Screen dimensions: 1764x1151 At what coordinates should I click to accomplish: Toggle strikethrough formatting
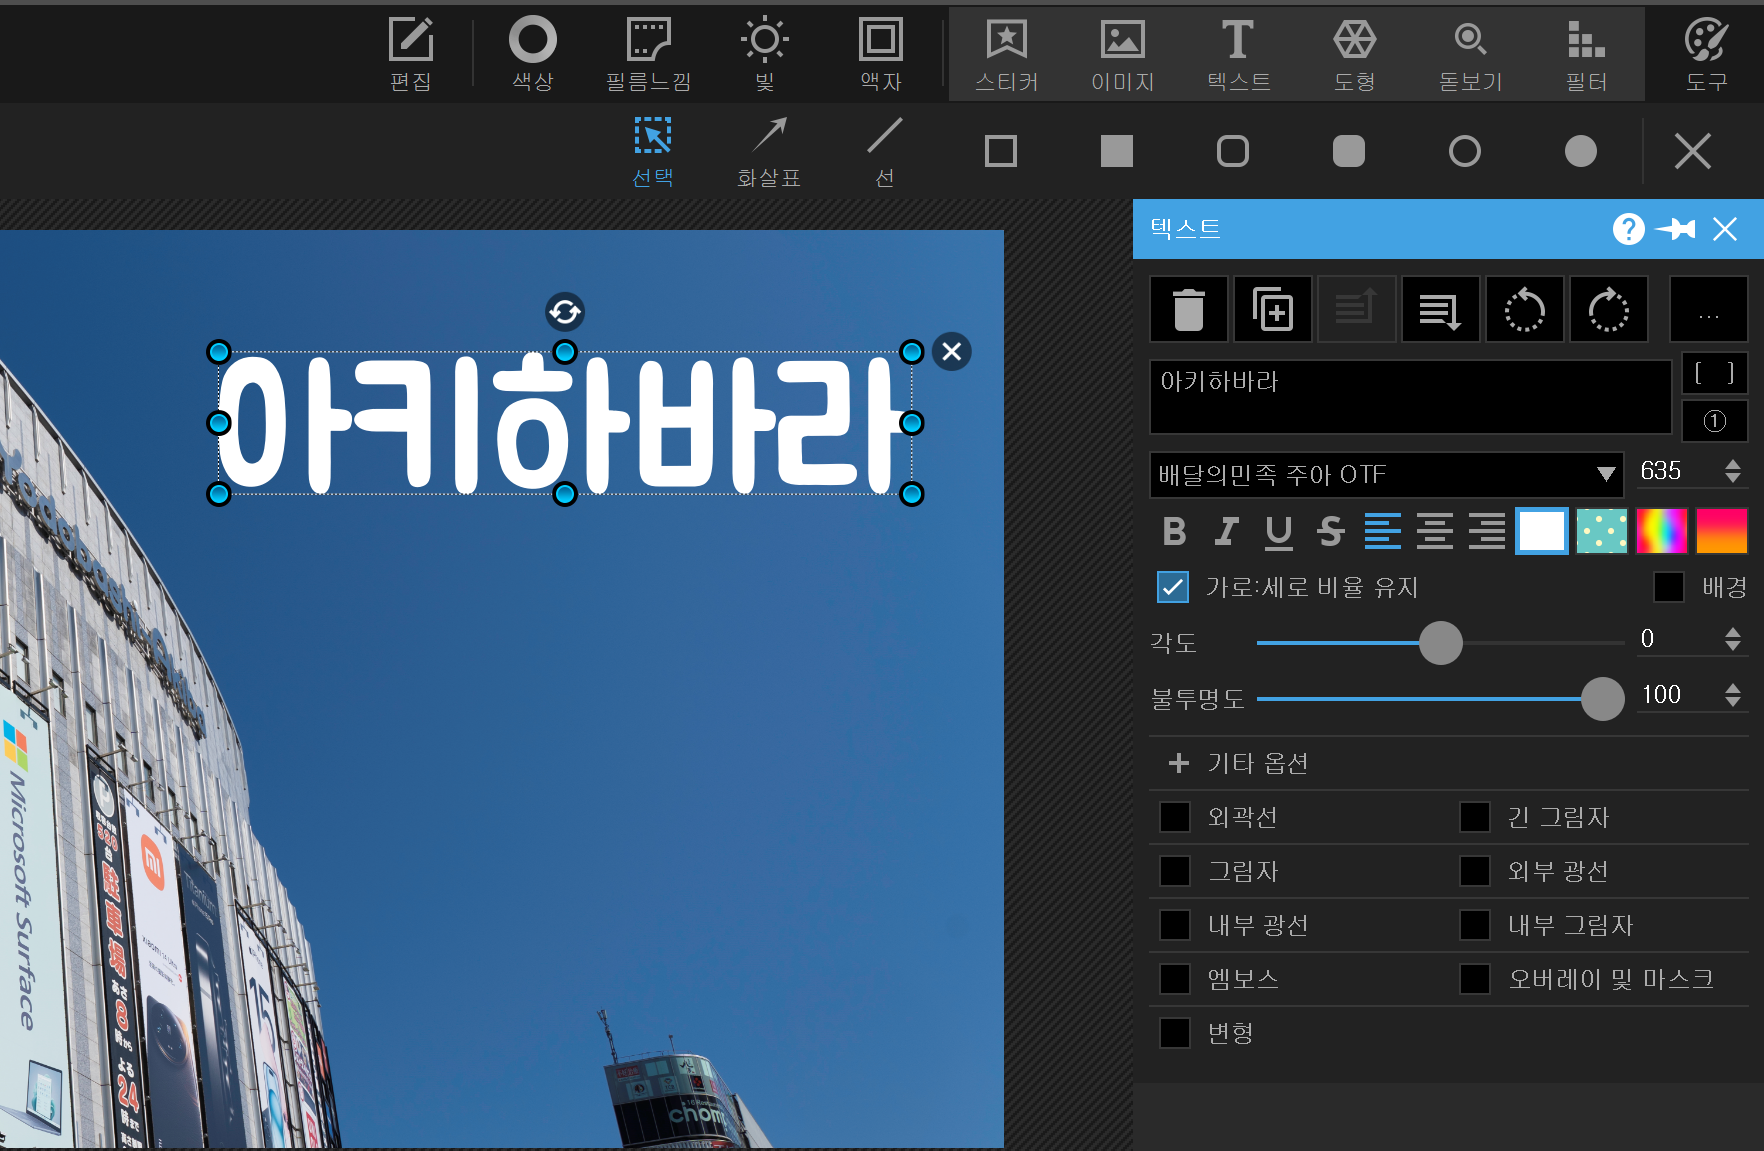(1331, 531)
